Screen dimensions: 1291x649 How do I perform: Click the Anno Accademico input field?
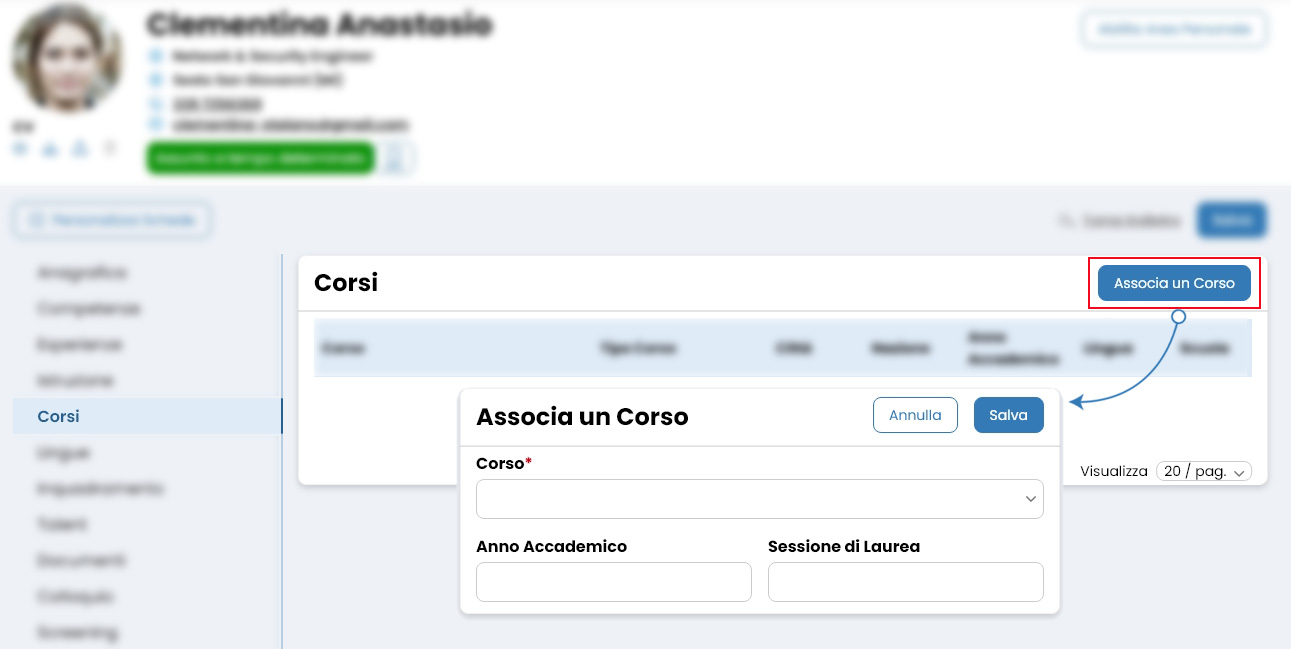click(x=613, y=582)
